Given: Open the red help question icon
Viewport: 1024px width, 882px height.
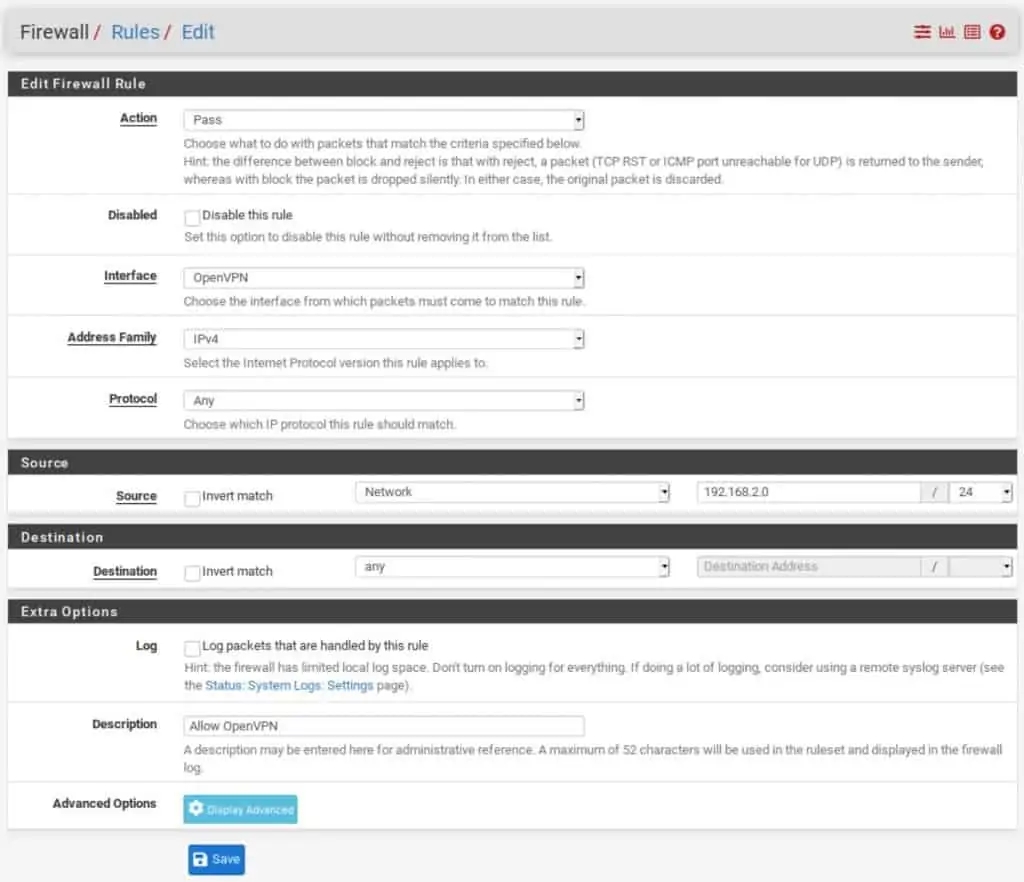Looking at the screenshot, I should [997, 32].
